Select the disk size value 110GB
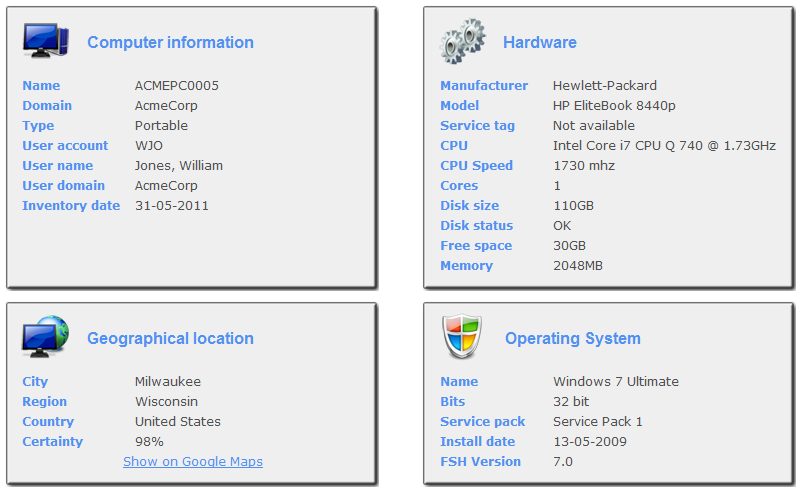 [x=573, y=206]
